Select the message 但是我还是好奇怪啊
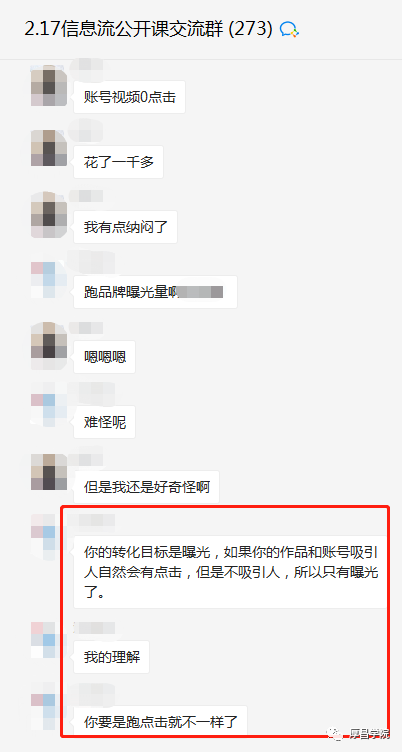 (147, 487)
